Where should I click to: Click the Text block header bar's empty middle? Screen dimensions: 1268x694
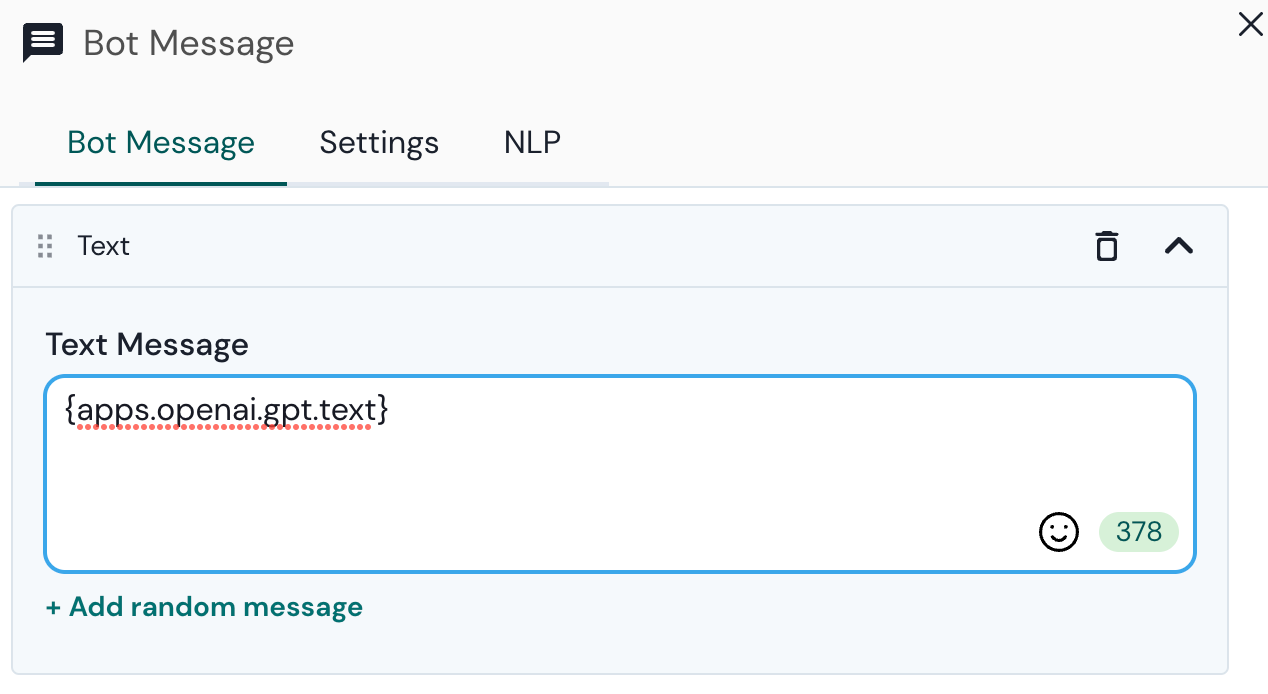(x=600, y=246)
